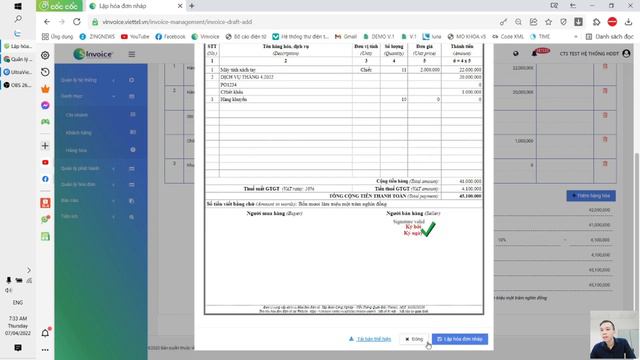
Task: Click the dark download-arrow extension icon
Action: point(578,22)
